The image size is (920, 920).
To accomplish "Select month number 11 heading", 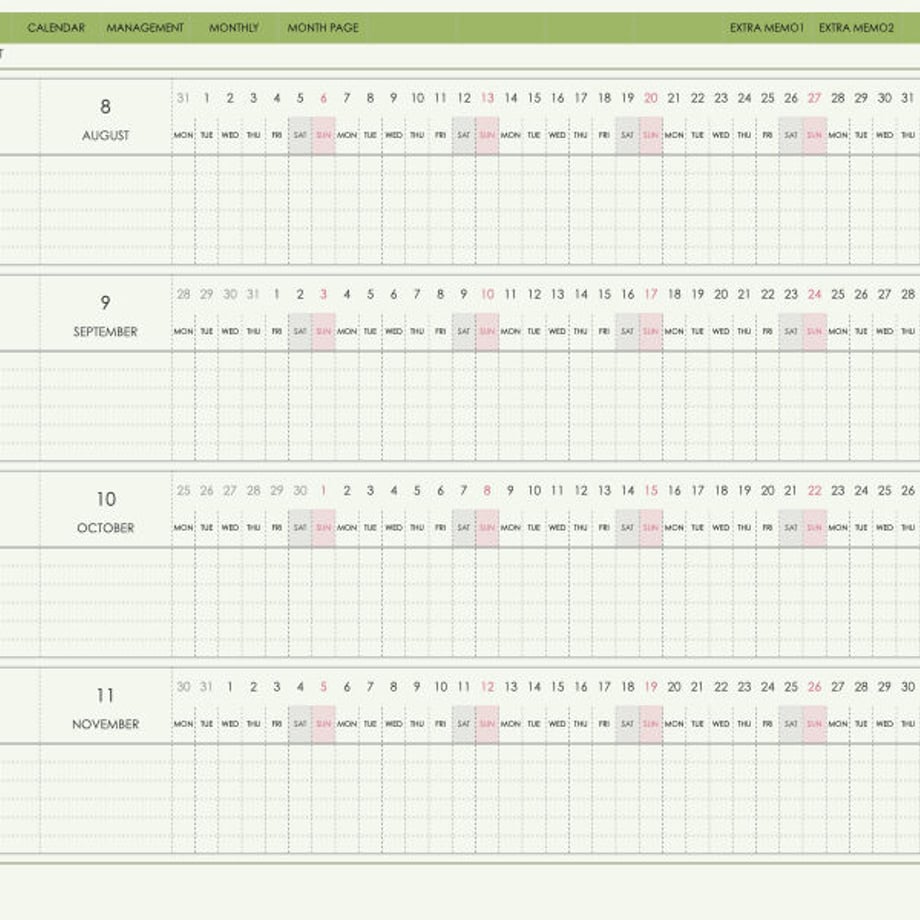I will click(x=106, y=695).
